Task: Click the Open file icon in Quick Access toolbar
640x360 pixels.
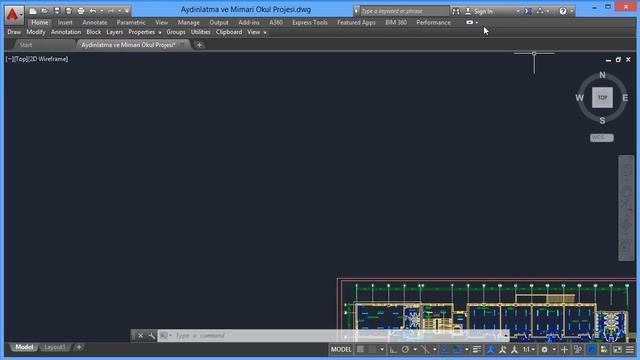Action: pos(44,11)
